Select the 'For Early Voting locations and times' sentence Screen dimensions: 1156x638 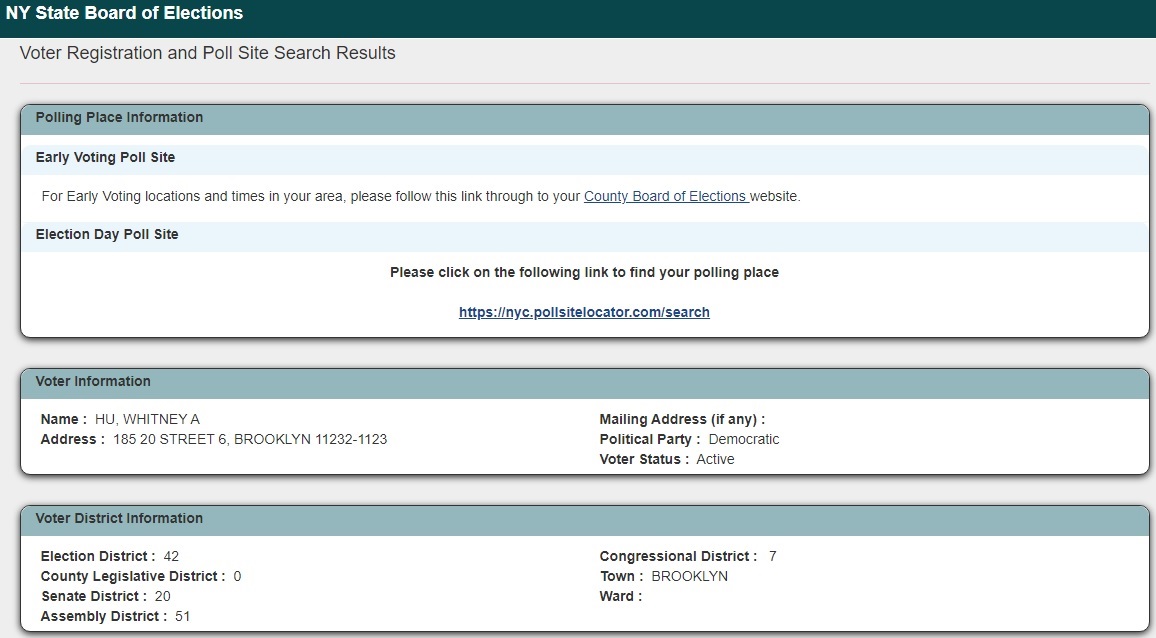coord(421,196)
